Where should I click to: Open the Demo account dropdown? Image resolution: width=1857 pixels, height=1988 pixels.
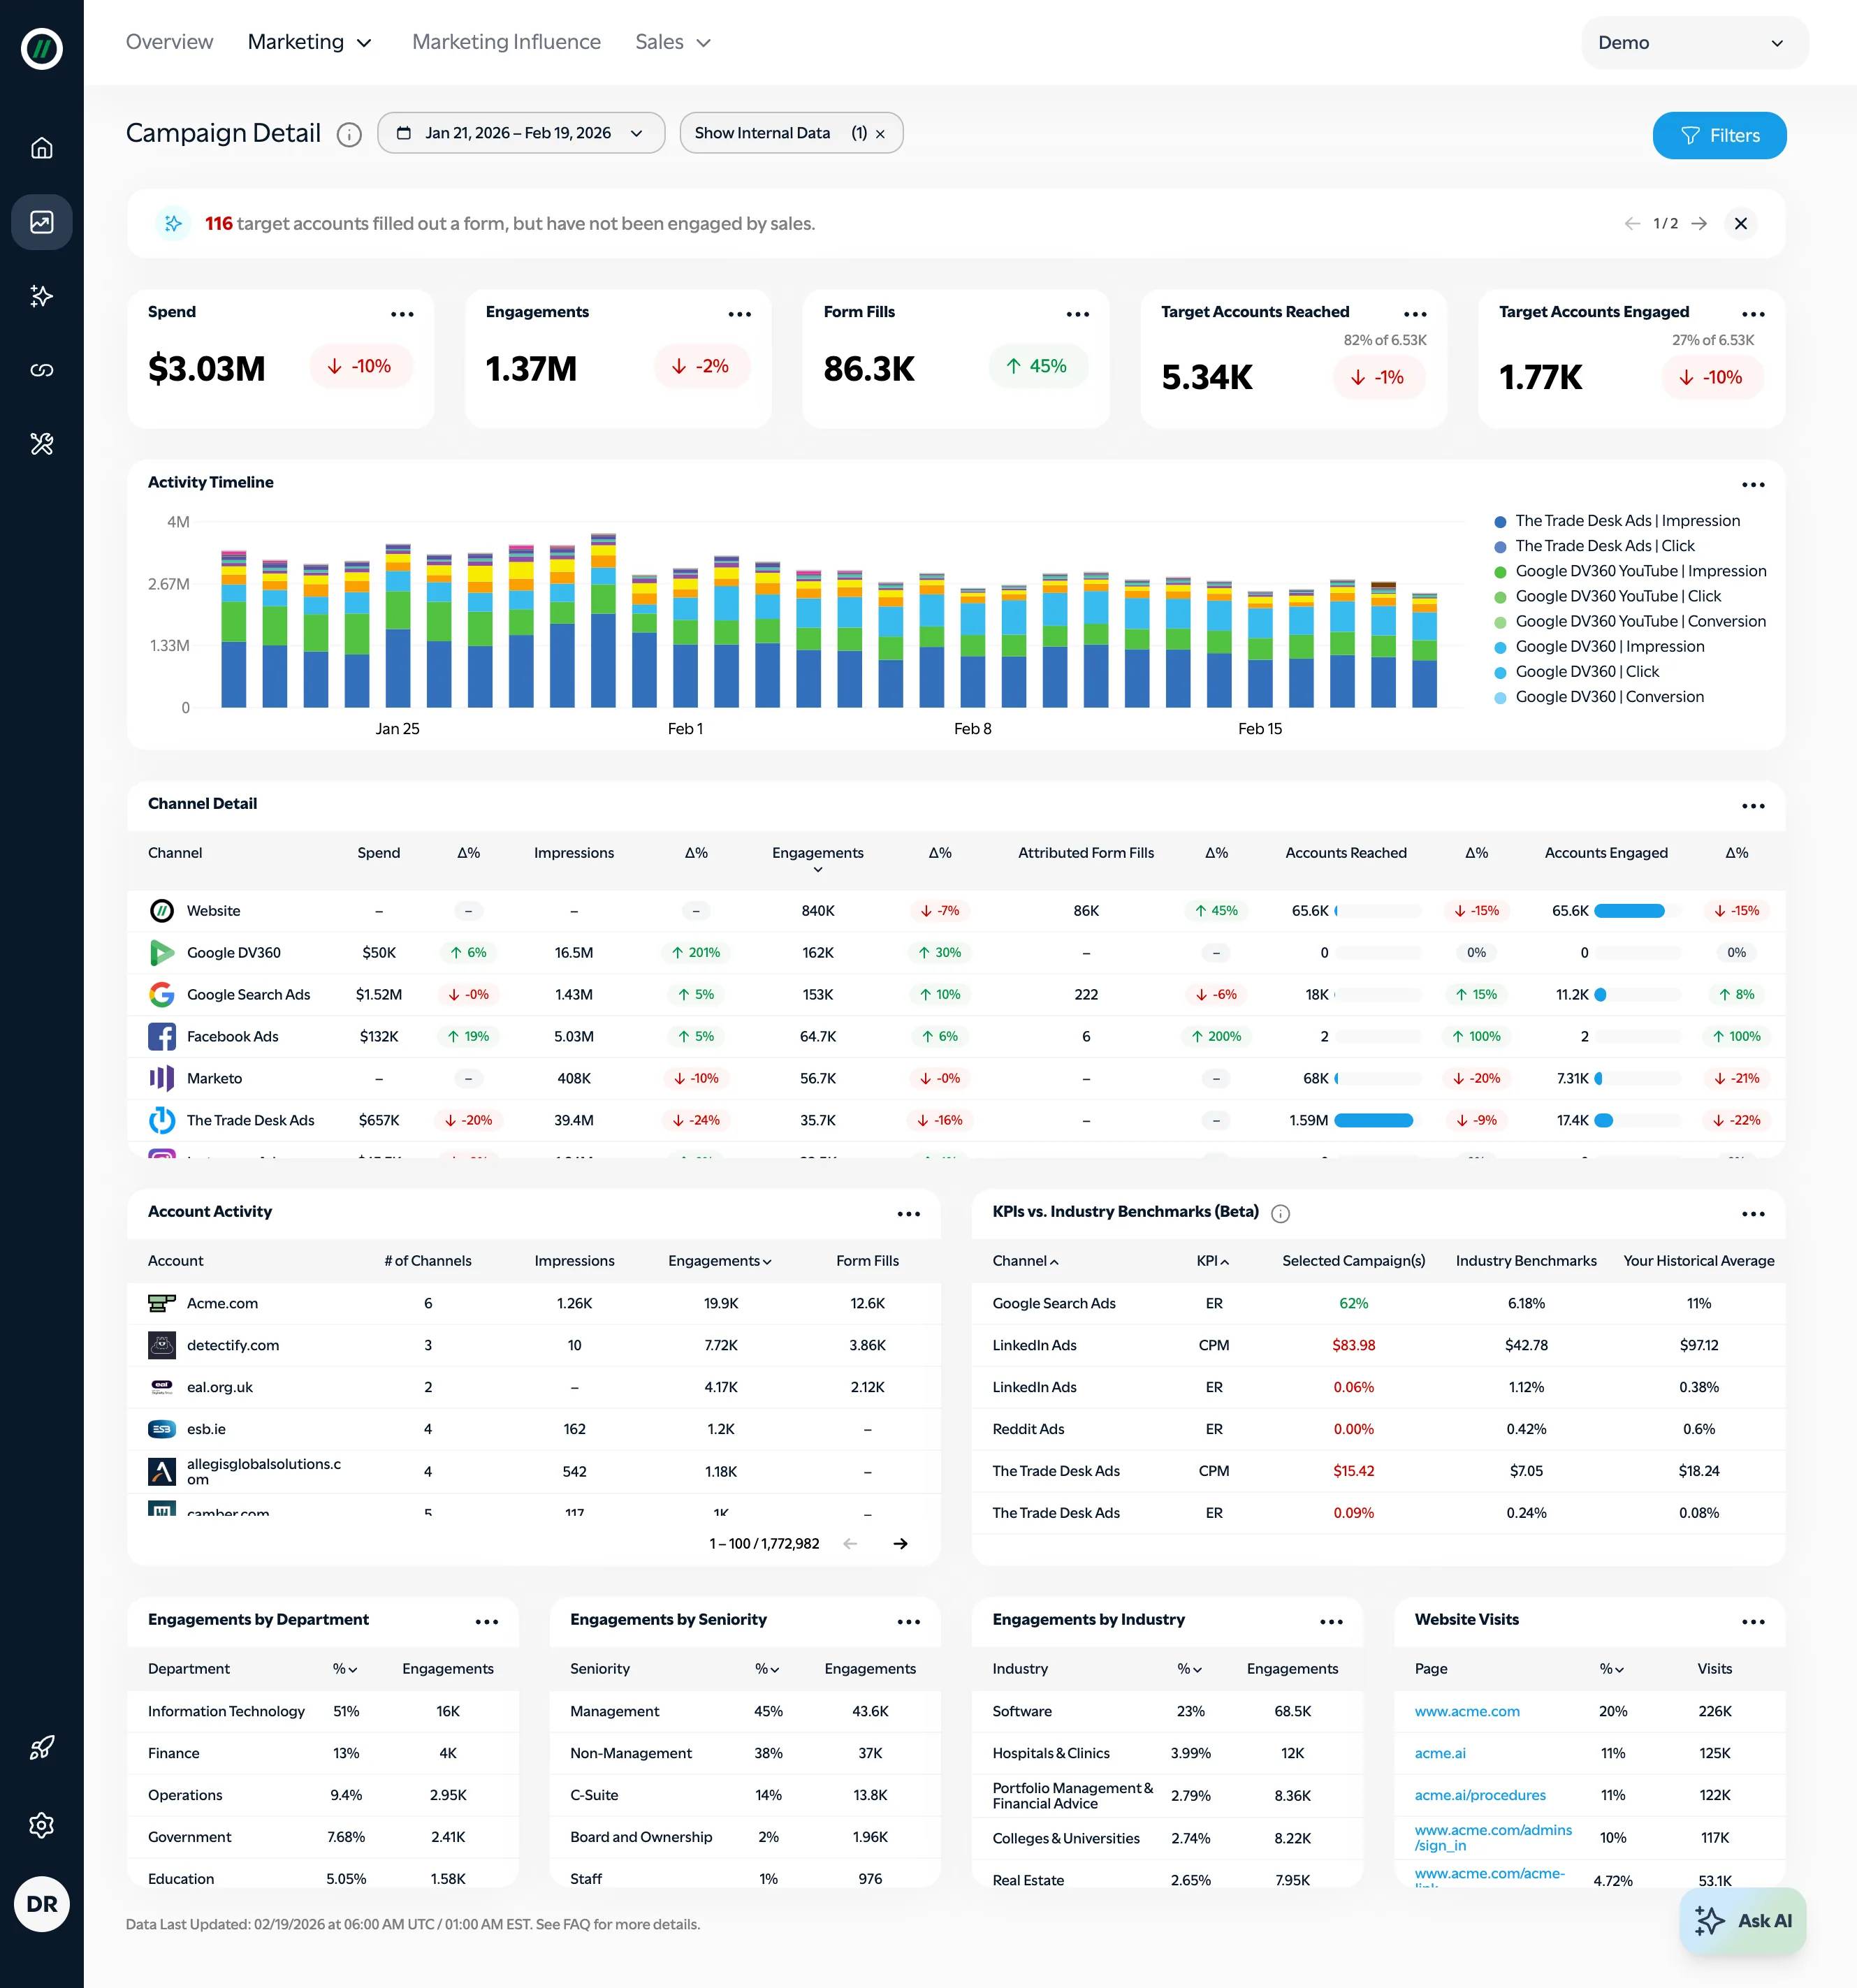1693,43
